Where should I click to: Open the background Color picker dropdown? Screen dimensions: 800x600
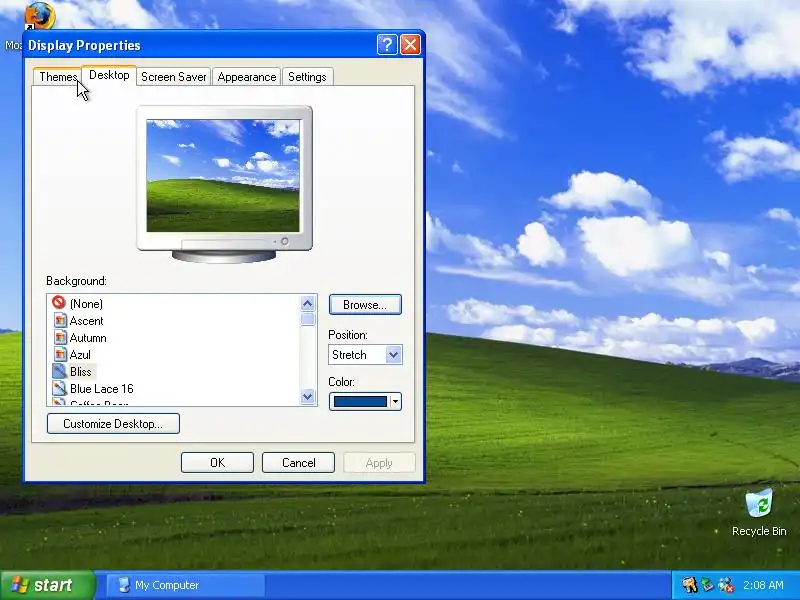pyautogui.click(x=365, y=402)
